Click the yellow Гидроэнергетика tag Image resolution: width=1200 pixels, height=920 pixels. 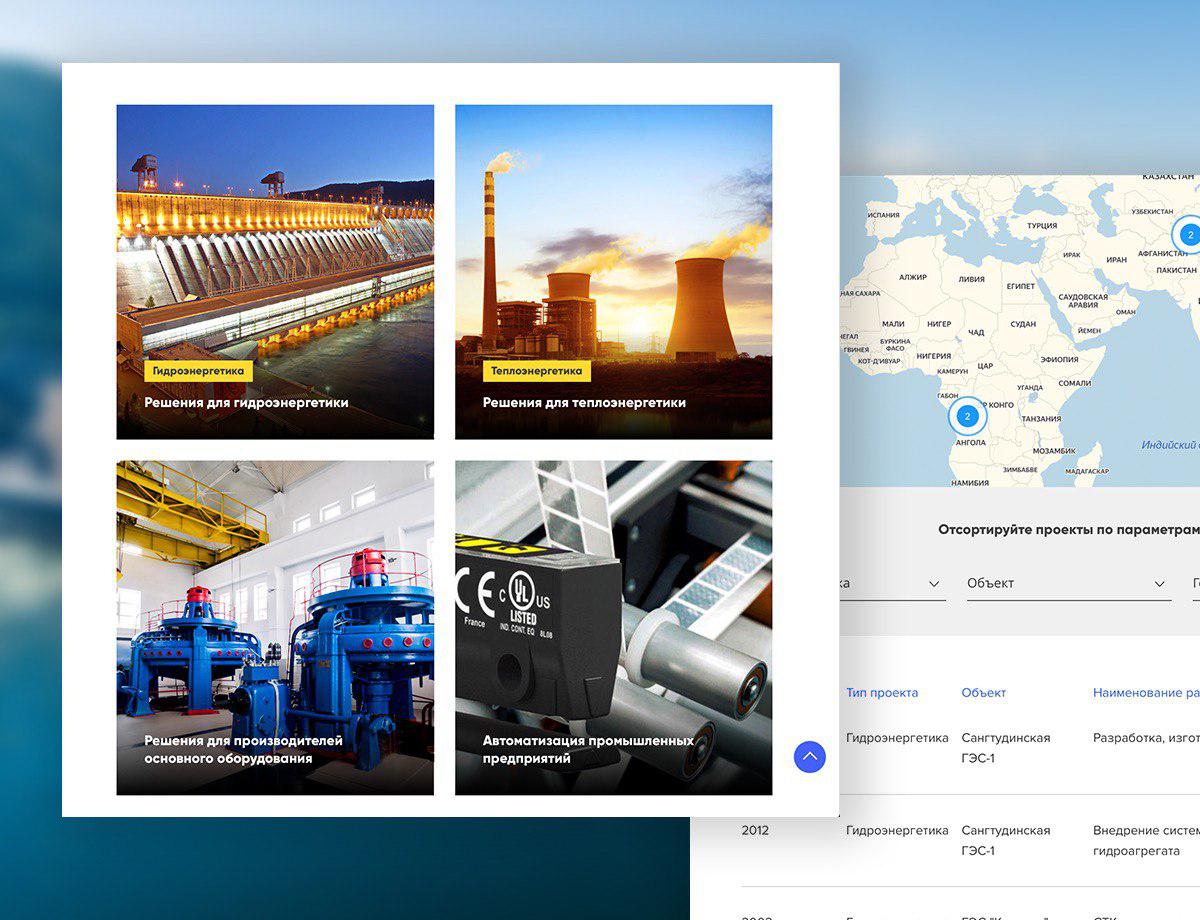(x=198, y=371)
